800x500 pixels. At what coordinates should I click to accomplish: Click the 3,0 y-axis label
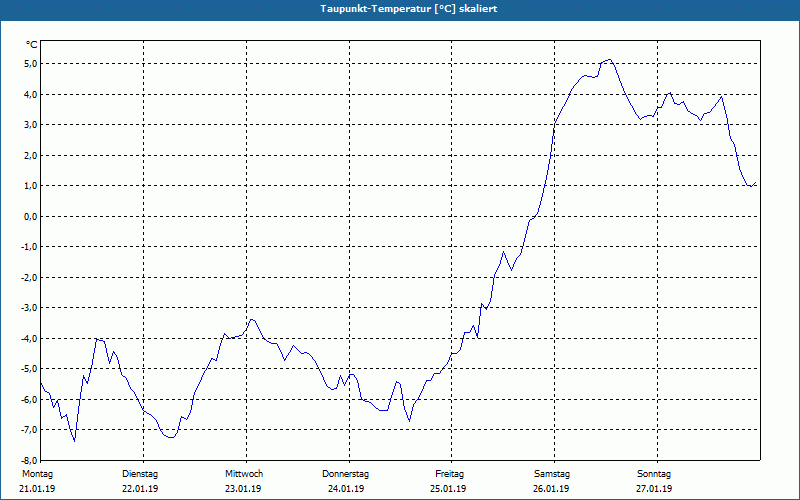[x=29, y=124]
